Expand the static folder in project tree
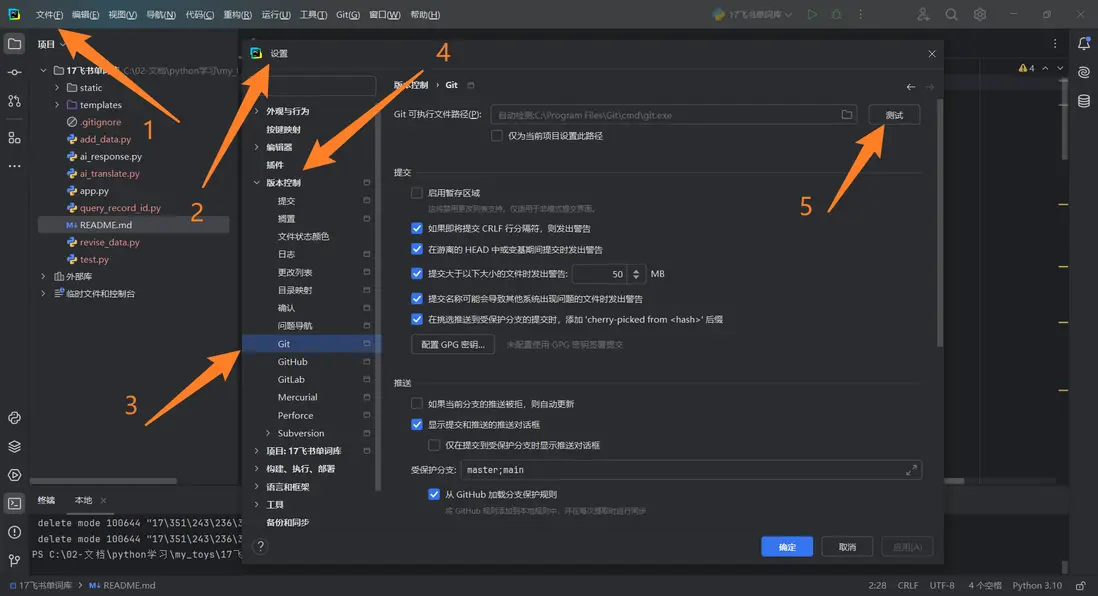 coord(57,88)
